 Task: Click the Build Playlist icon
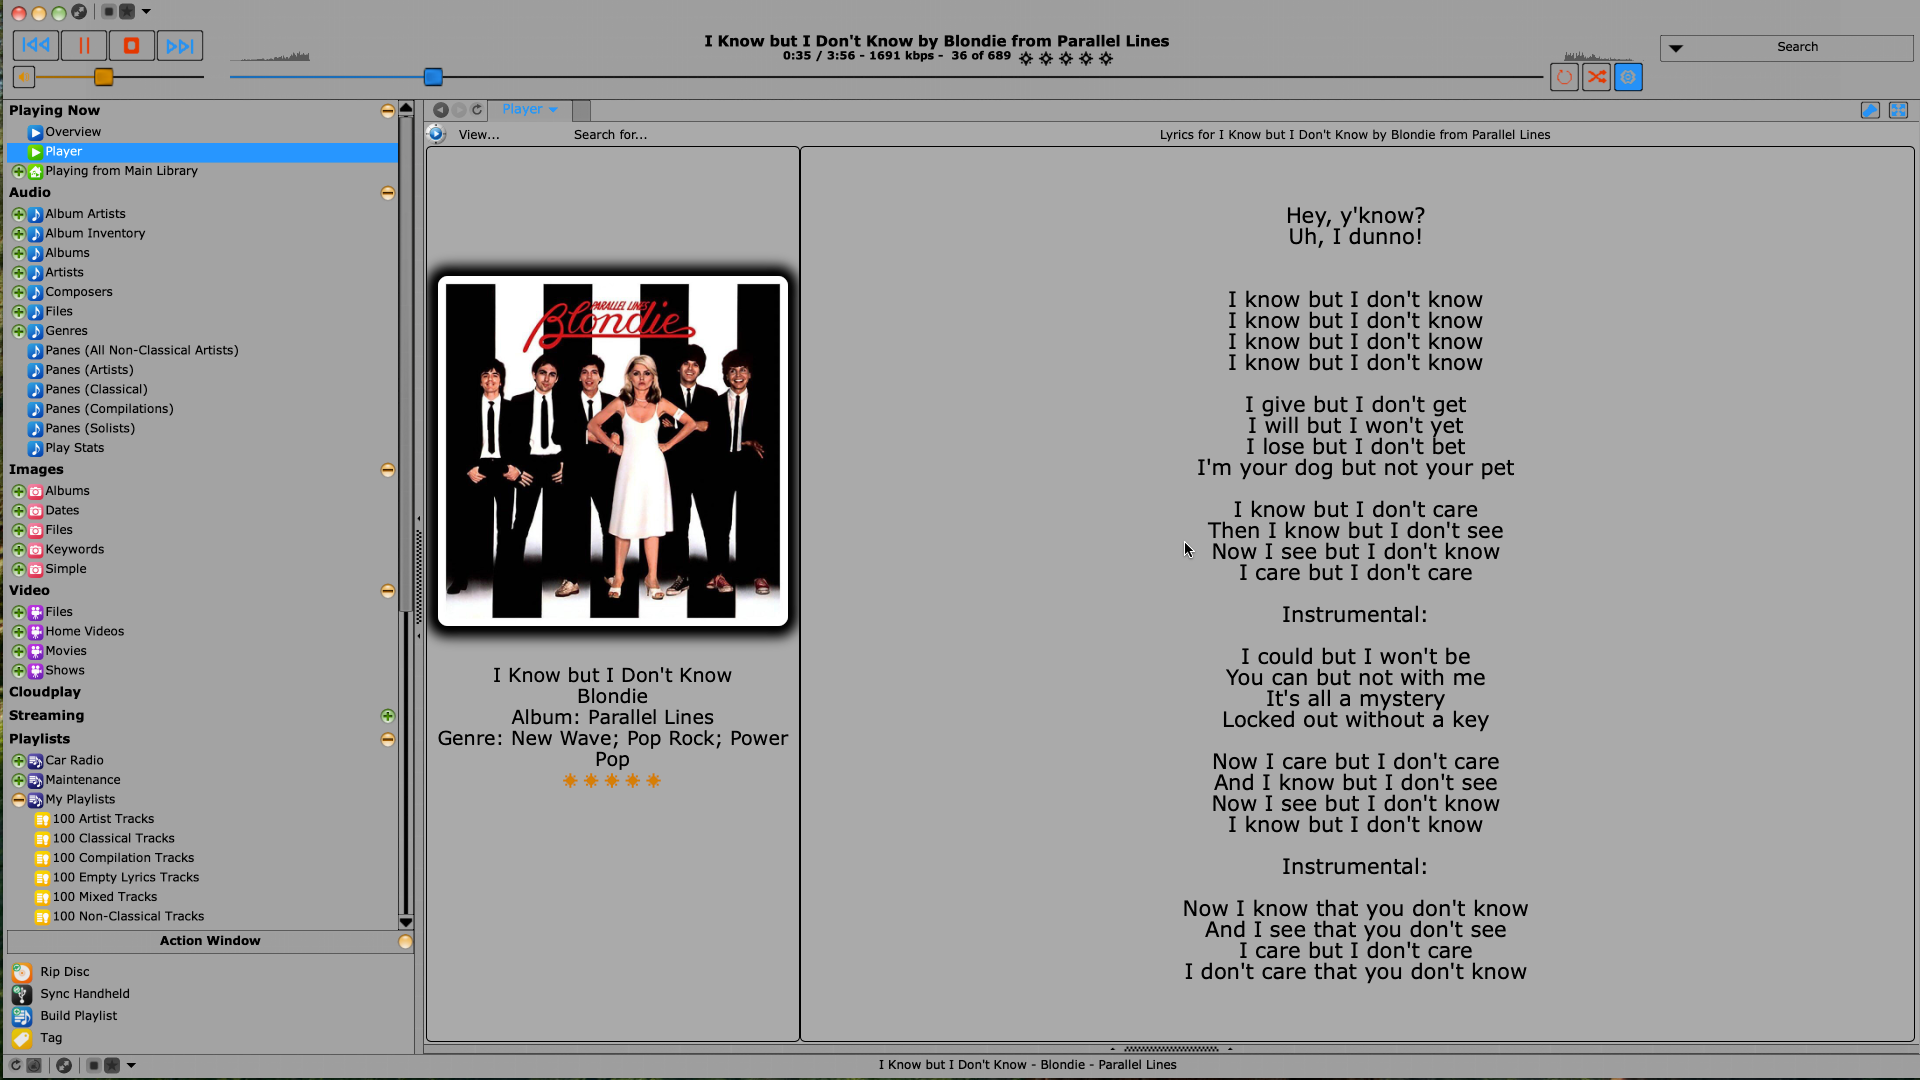click(21, 1016)
